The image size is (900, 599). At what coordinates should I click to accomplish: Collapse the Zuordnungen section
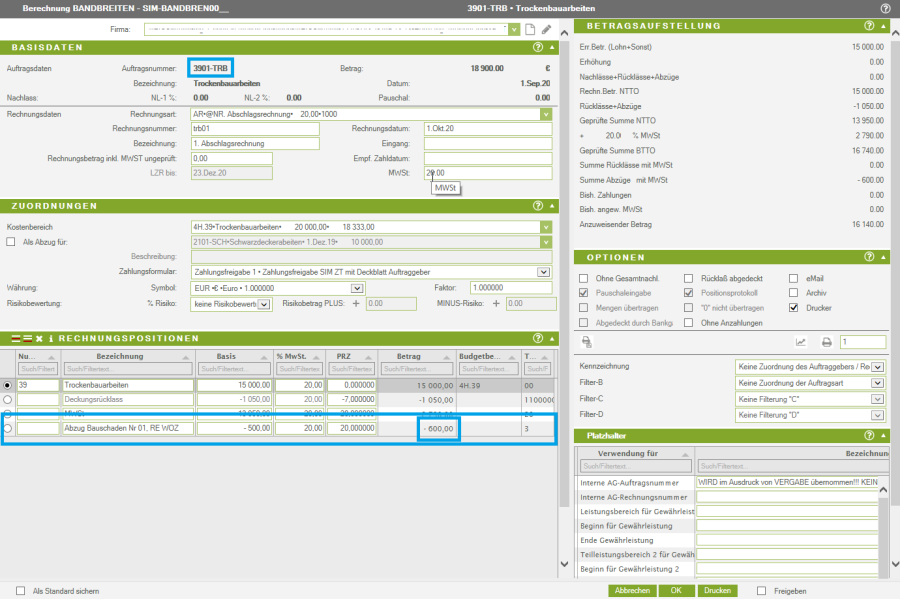550,206
